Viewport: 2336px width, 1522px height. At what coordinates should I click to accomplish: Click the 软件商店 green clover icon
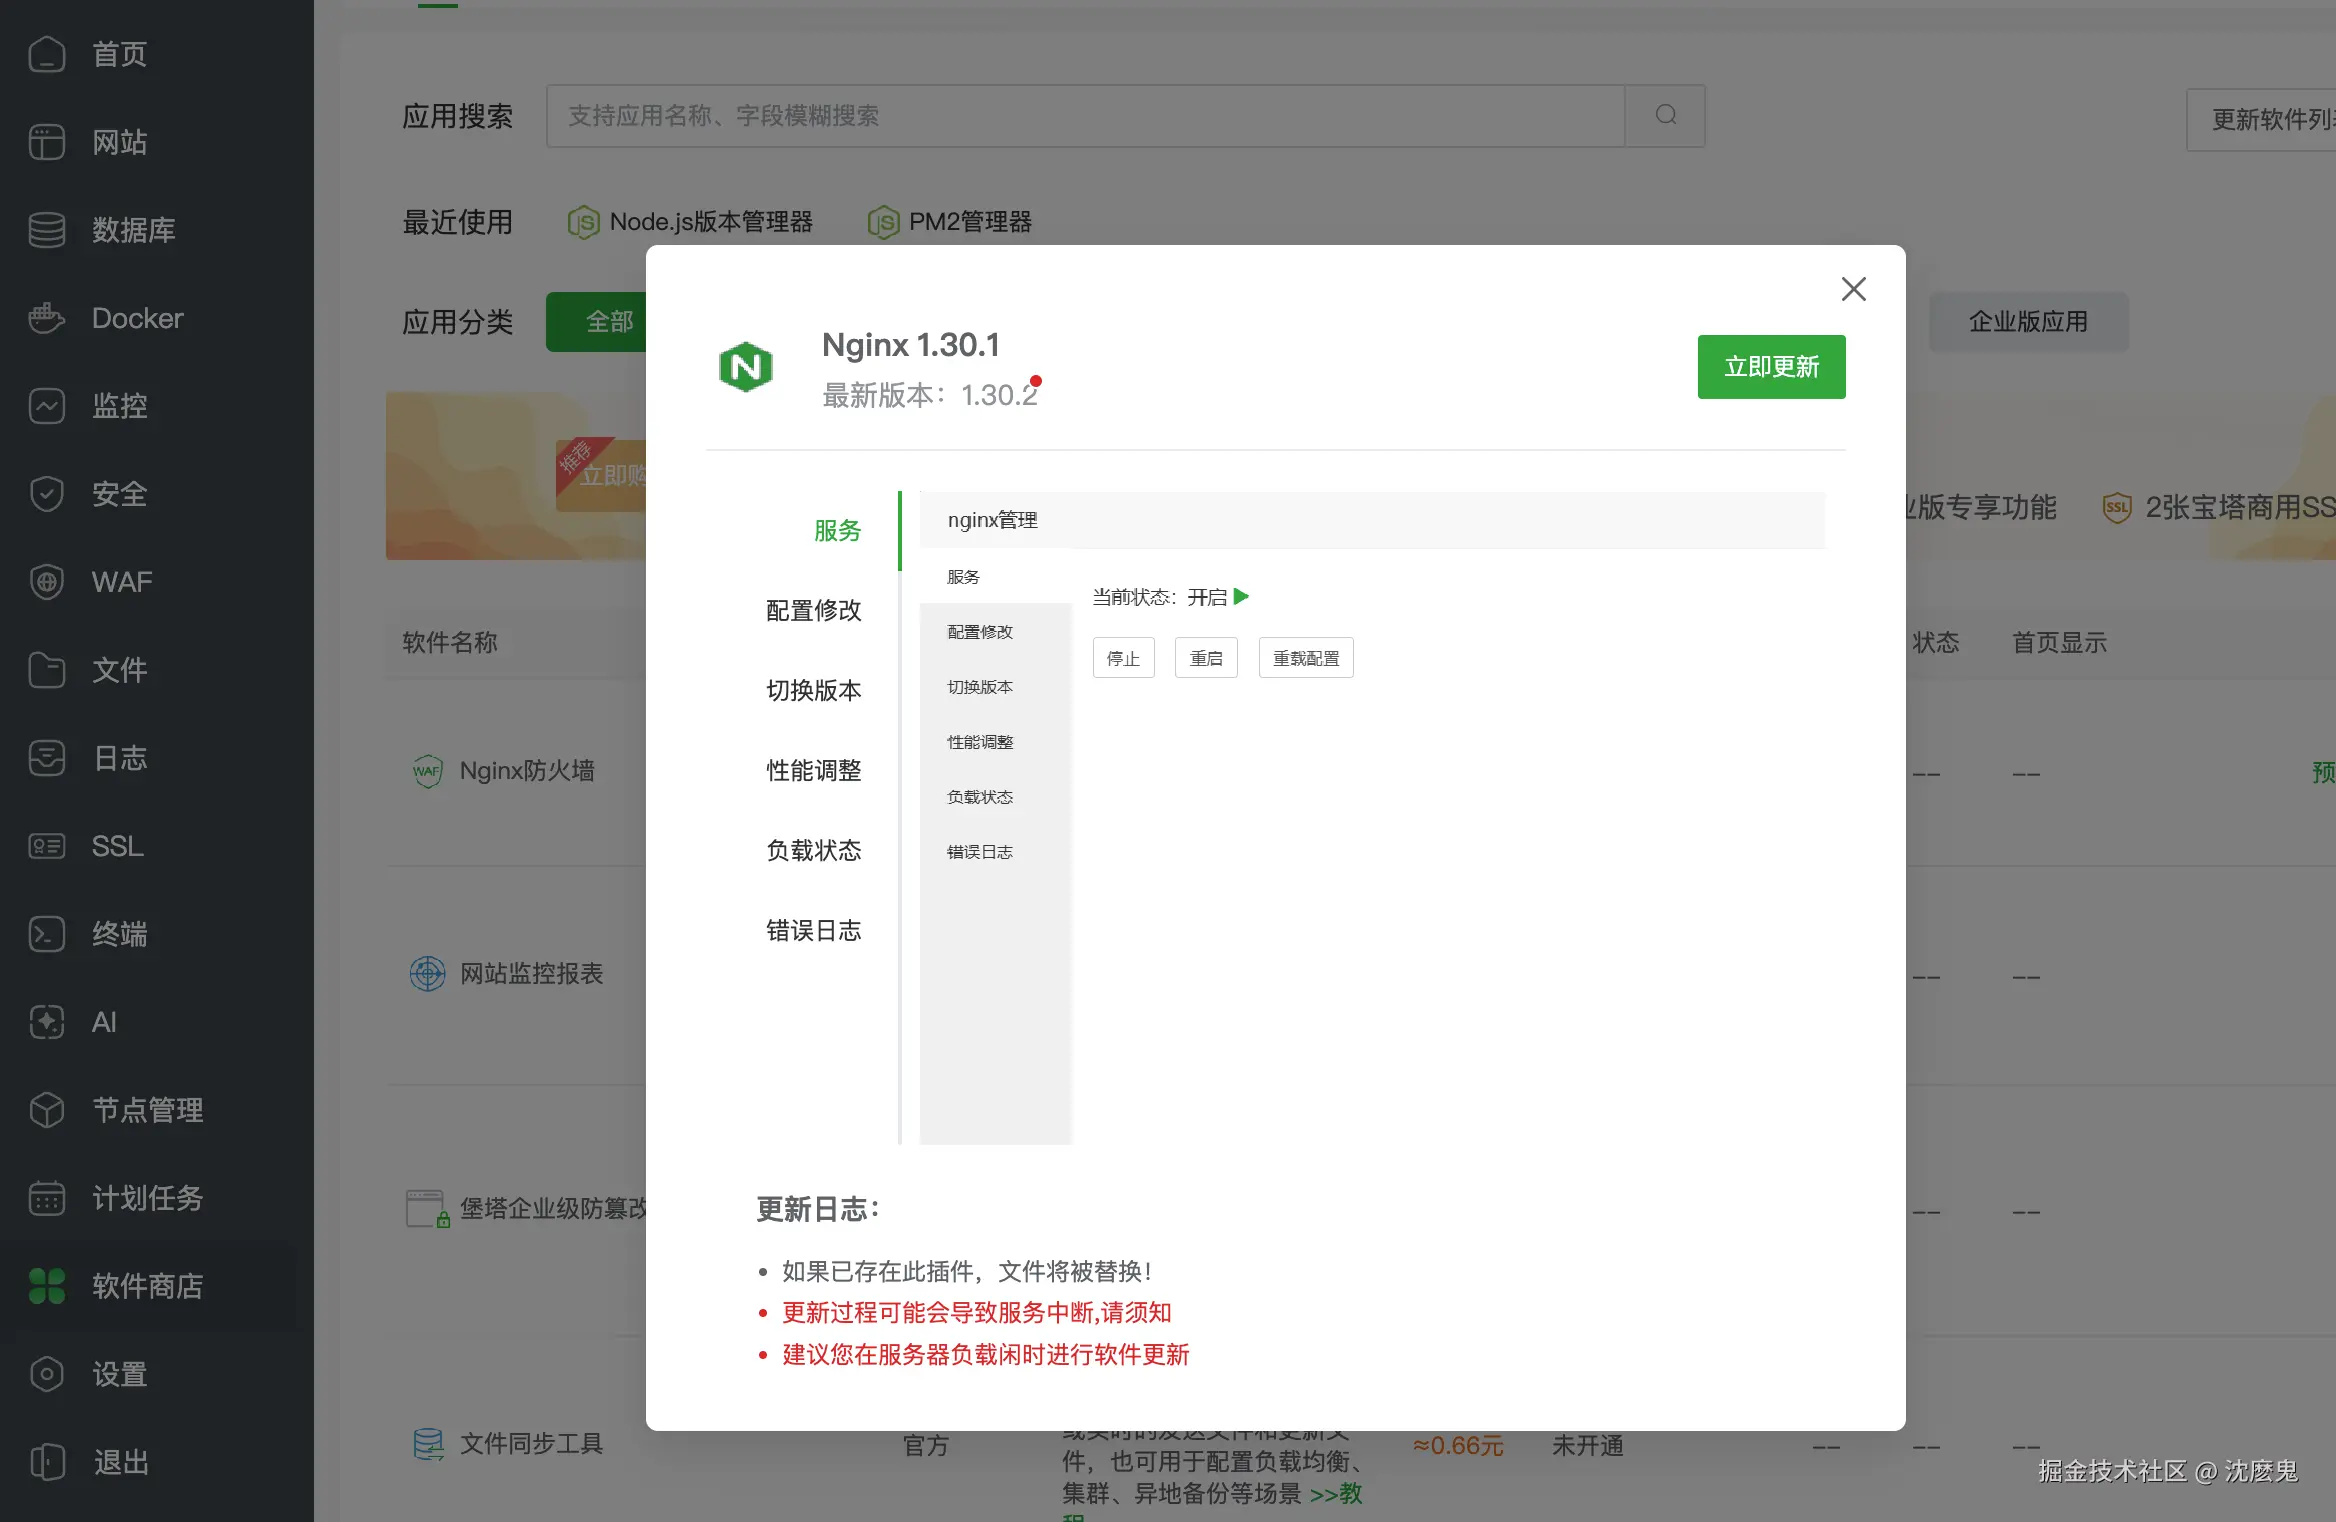pos(47,1286)
